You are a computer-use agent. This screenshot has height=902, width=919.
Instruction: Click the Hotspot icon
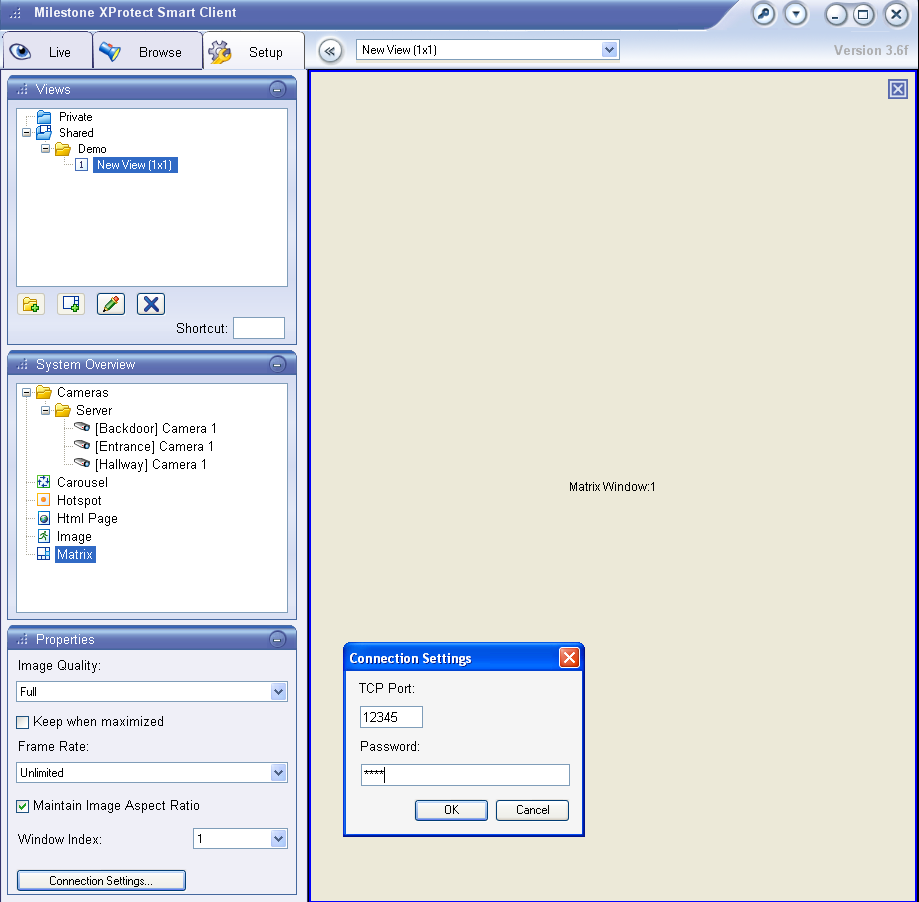(43, 500)
